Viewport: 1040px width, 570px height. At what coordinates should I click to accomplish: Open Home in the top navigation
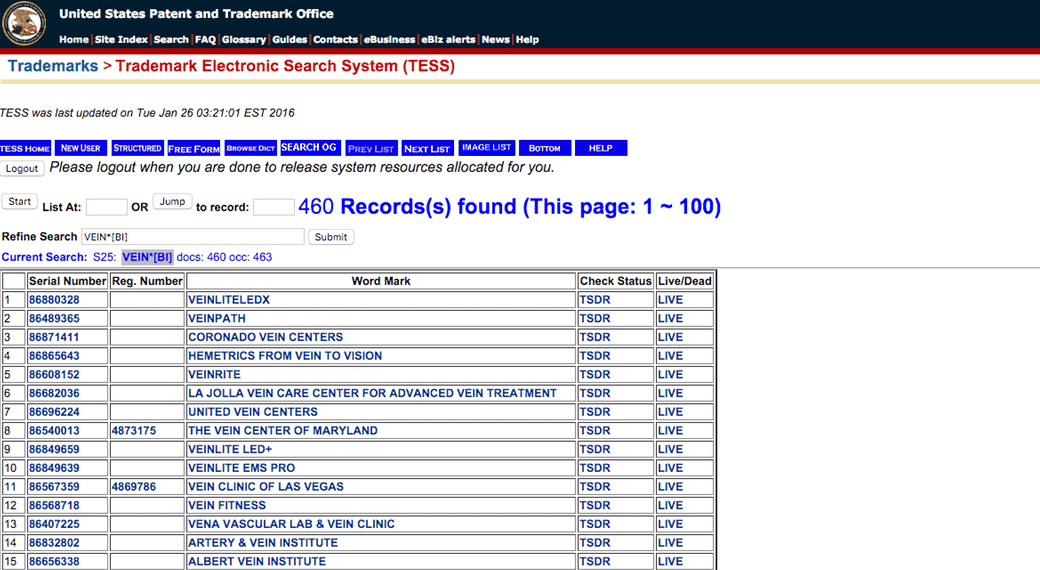[x=74, y=39]
